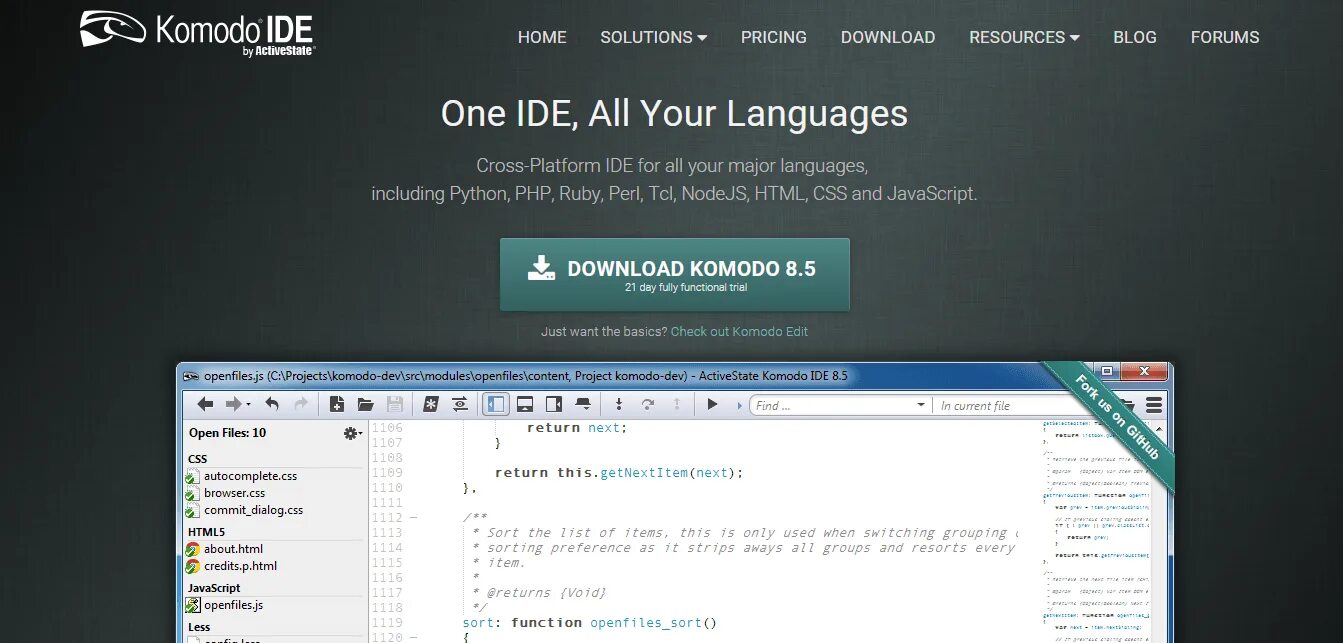Expand the SOLUTIONS menu

click(x=653, y=37)
